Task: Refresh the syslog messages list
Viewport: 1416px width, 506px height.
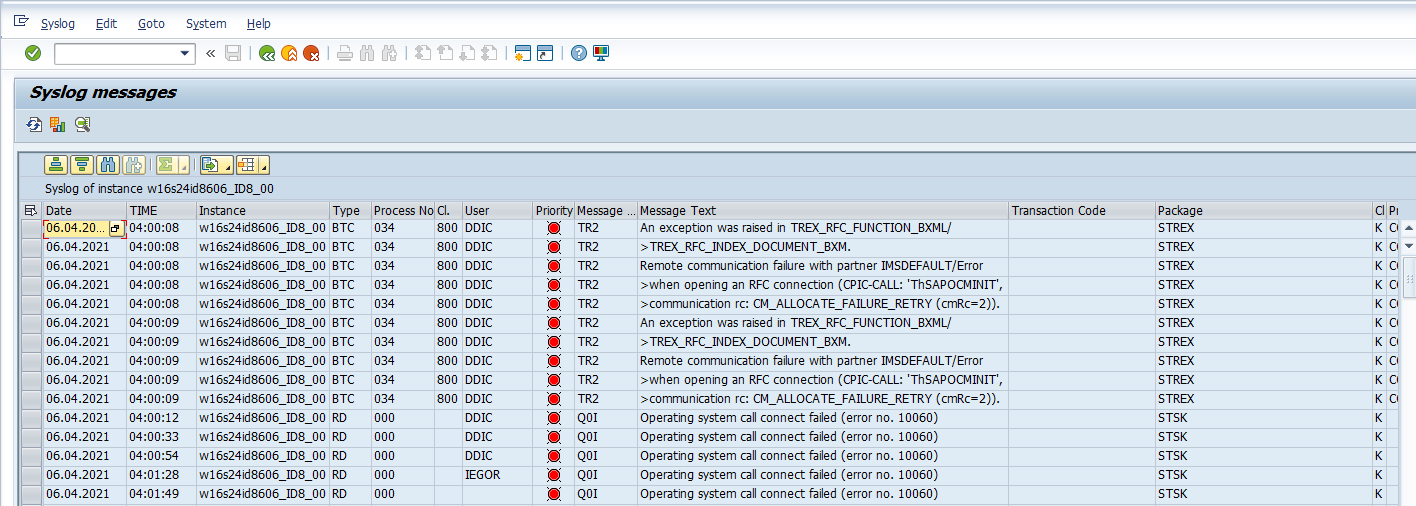Action: [x=34, y=124]
